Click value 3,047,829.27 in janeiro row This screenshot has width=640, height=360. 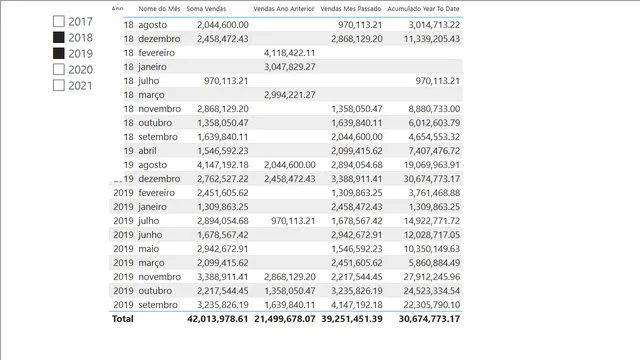click(x=289, y=67)
